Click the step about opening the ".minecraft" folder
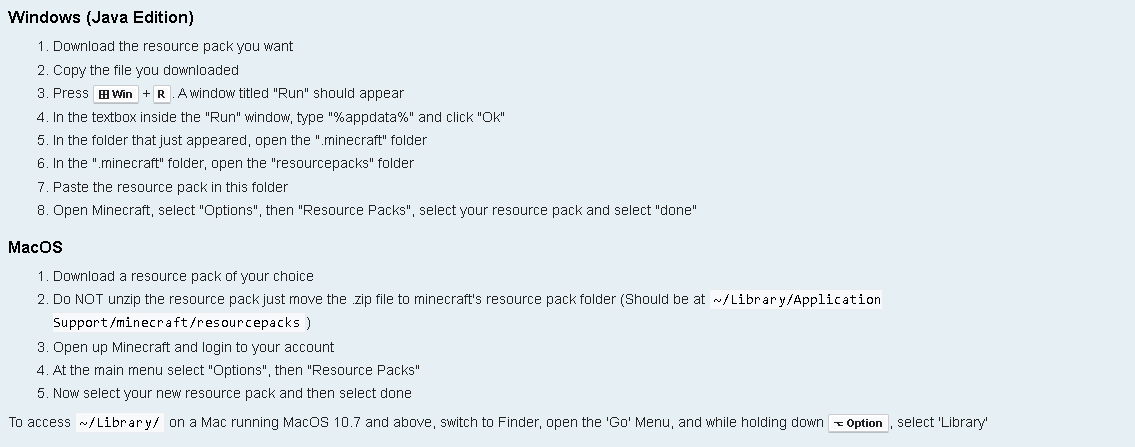The width and height of the screenshot is (1135, 447). click(x=240, y=140)
